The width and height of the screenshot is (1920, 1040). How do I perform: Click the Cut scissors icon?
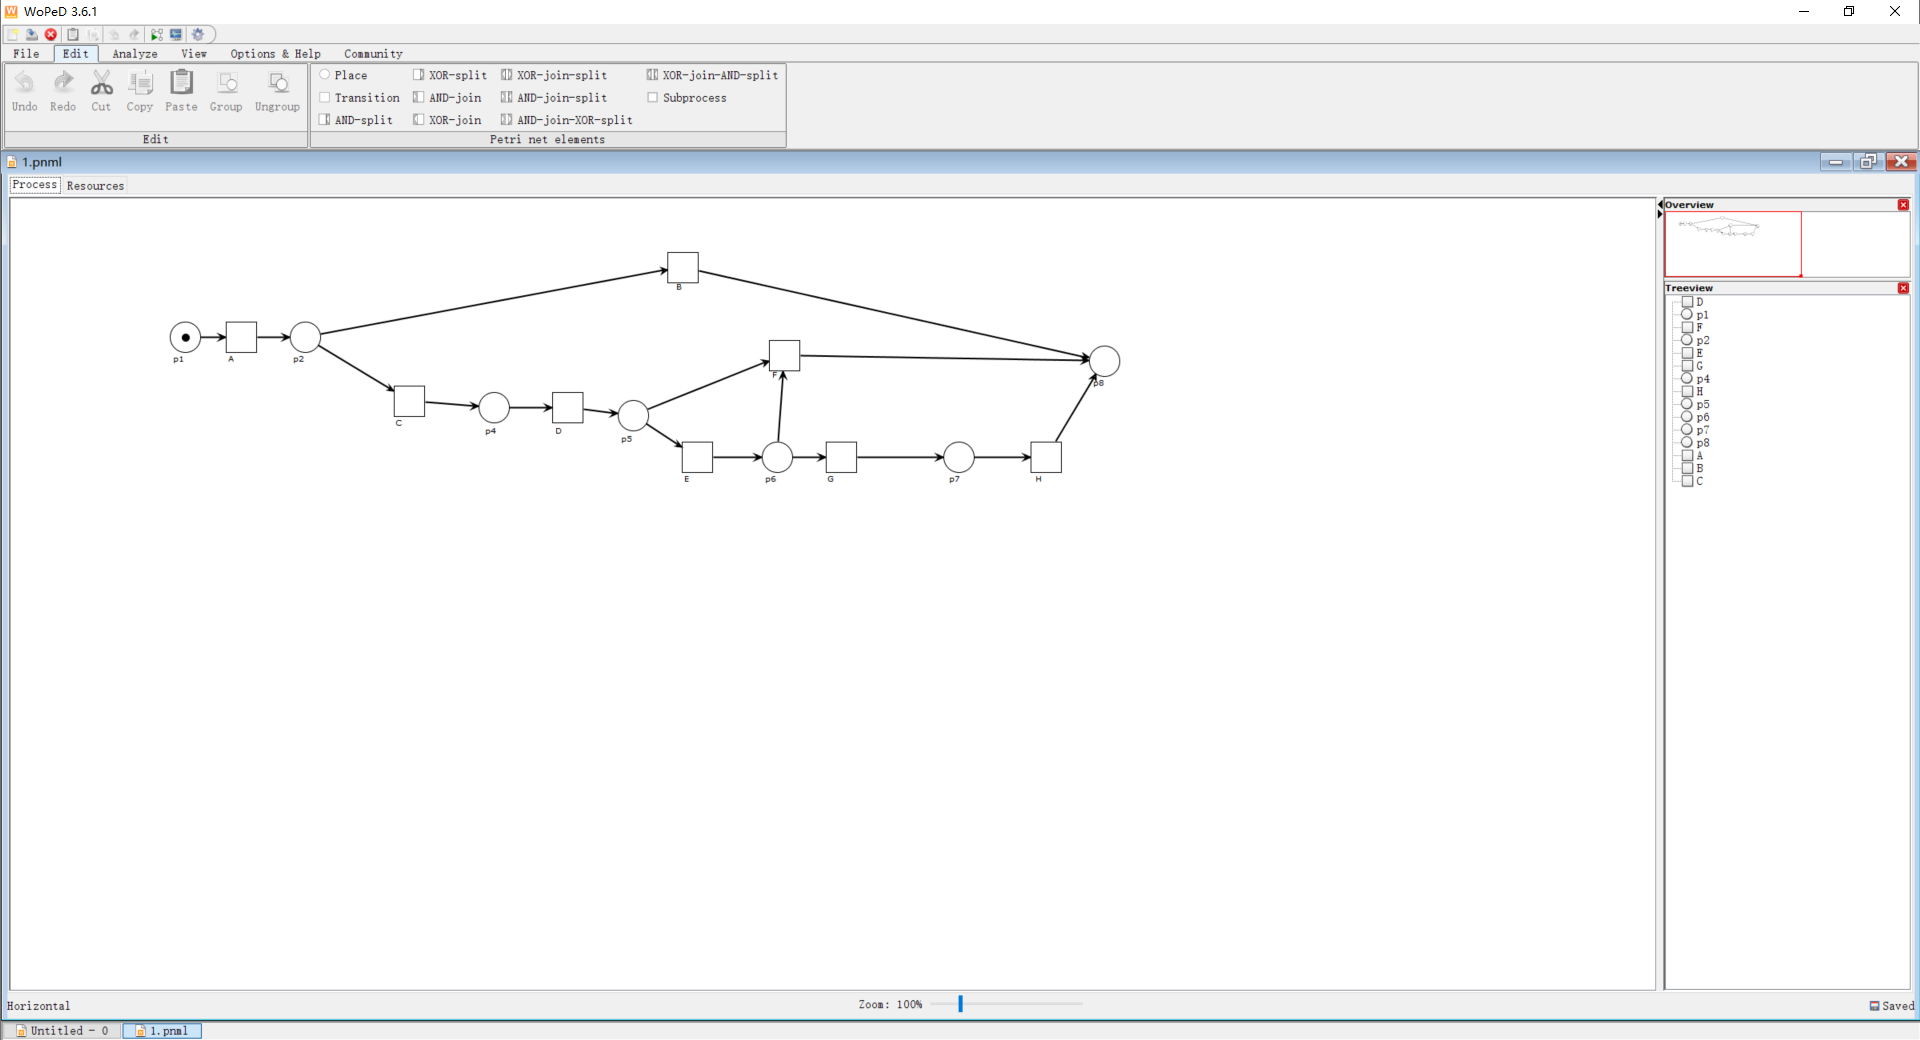click(x=101, y=83)
